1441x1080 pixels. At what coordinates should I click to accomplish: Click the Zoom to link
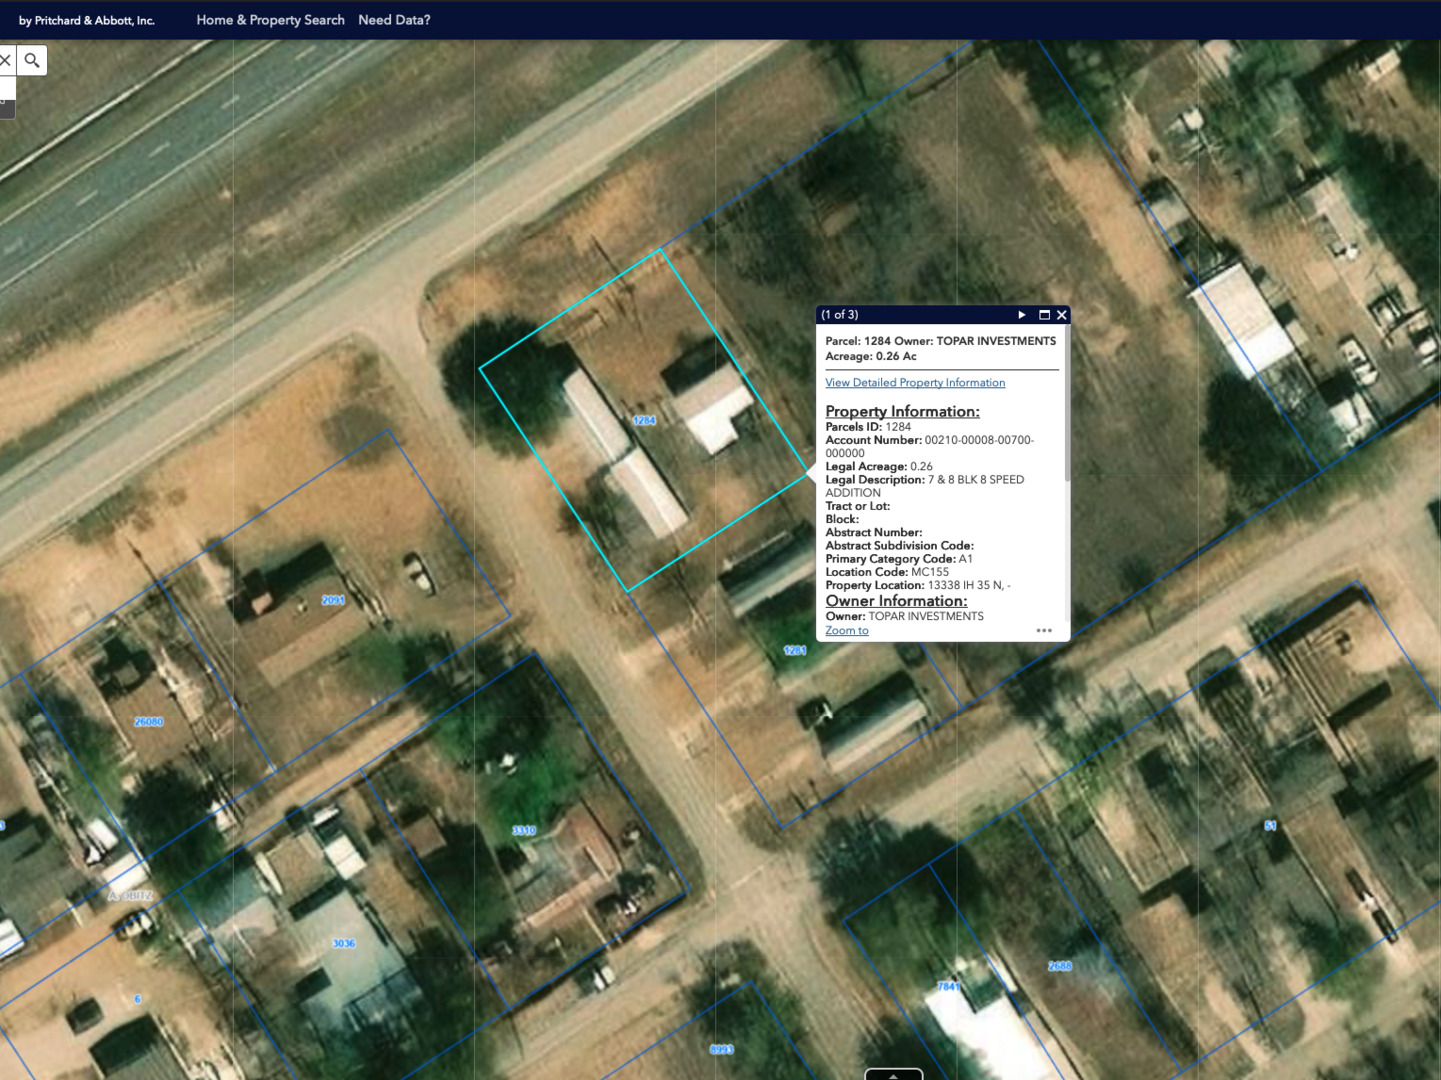point(846,631)
